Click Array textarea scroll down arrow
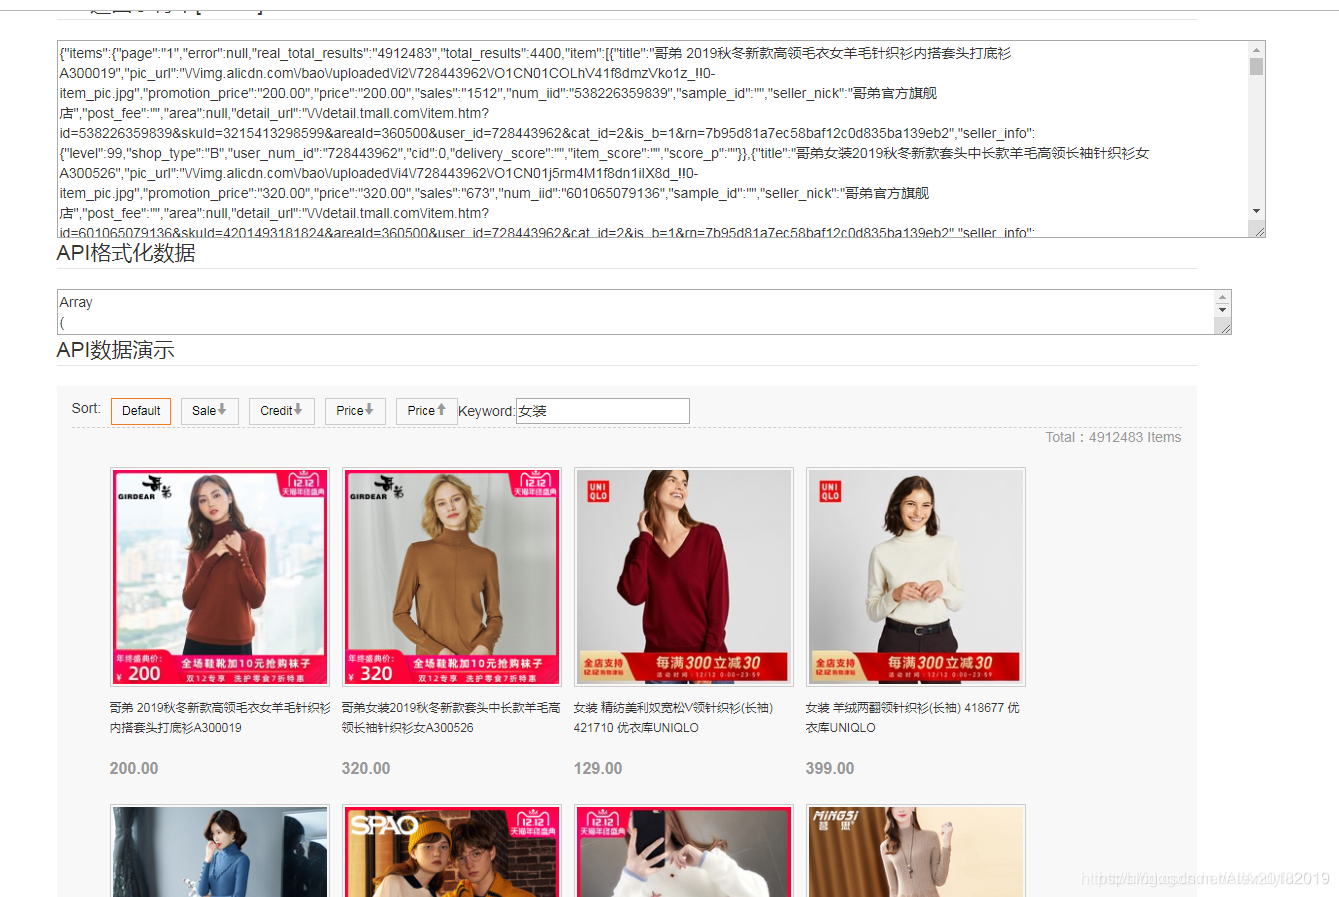 click(1222, 310)
